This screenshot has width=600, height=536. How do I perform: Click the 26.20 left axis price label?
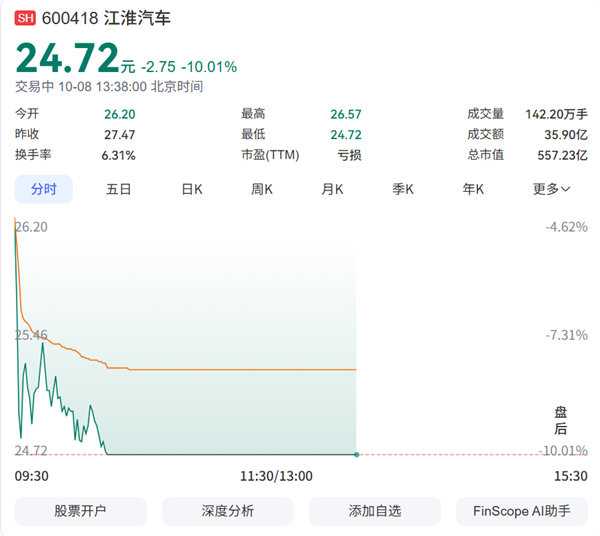tap(31, 227)
